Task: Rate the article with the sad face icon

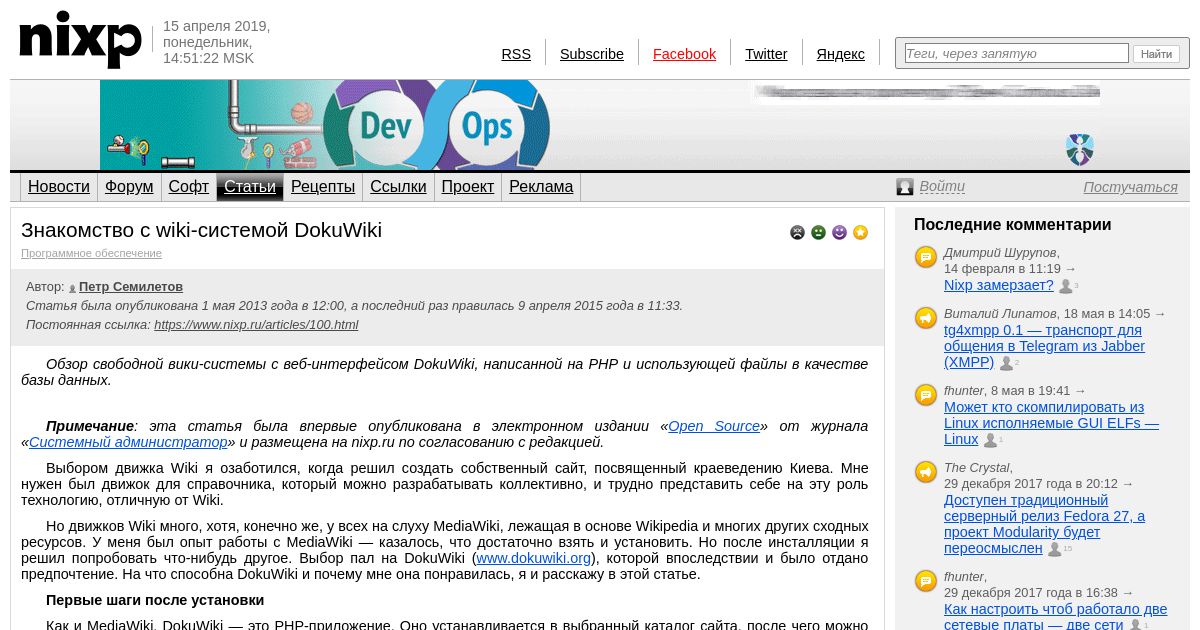Action: click(x=797, y=233)
